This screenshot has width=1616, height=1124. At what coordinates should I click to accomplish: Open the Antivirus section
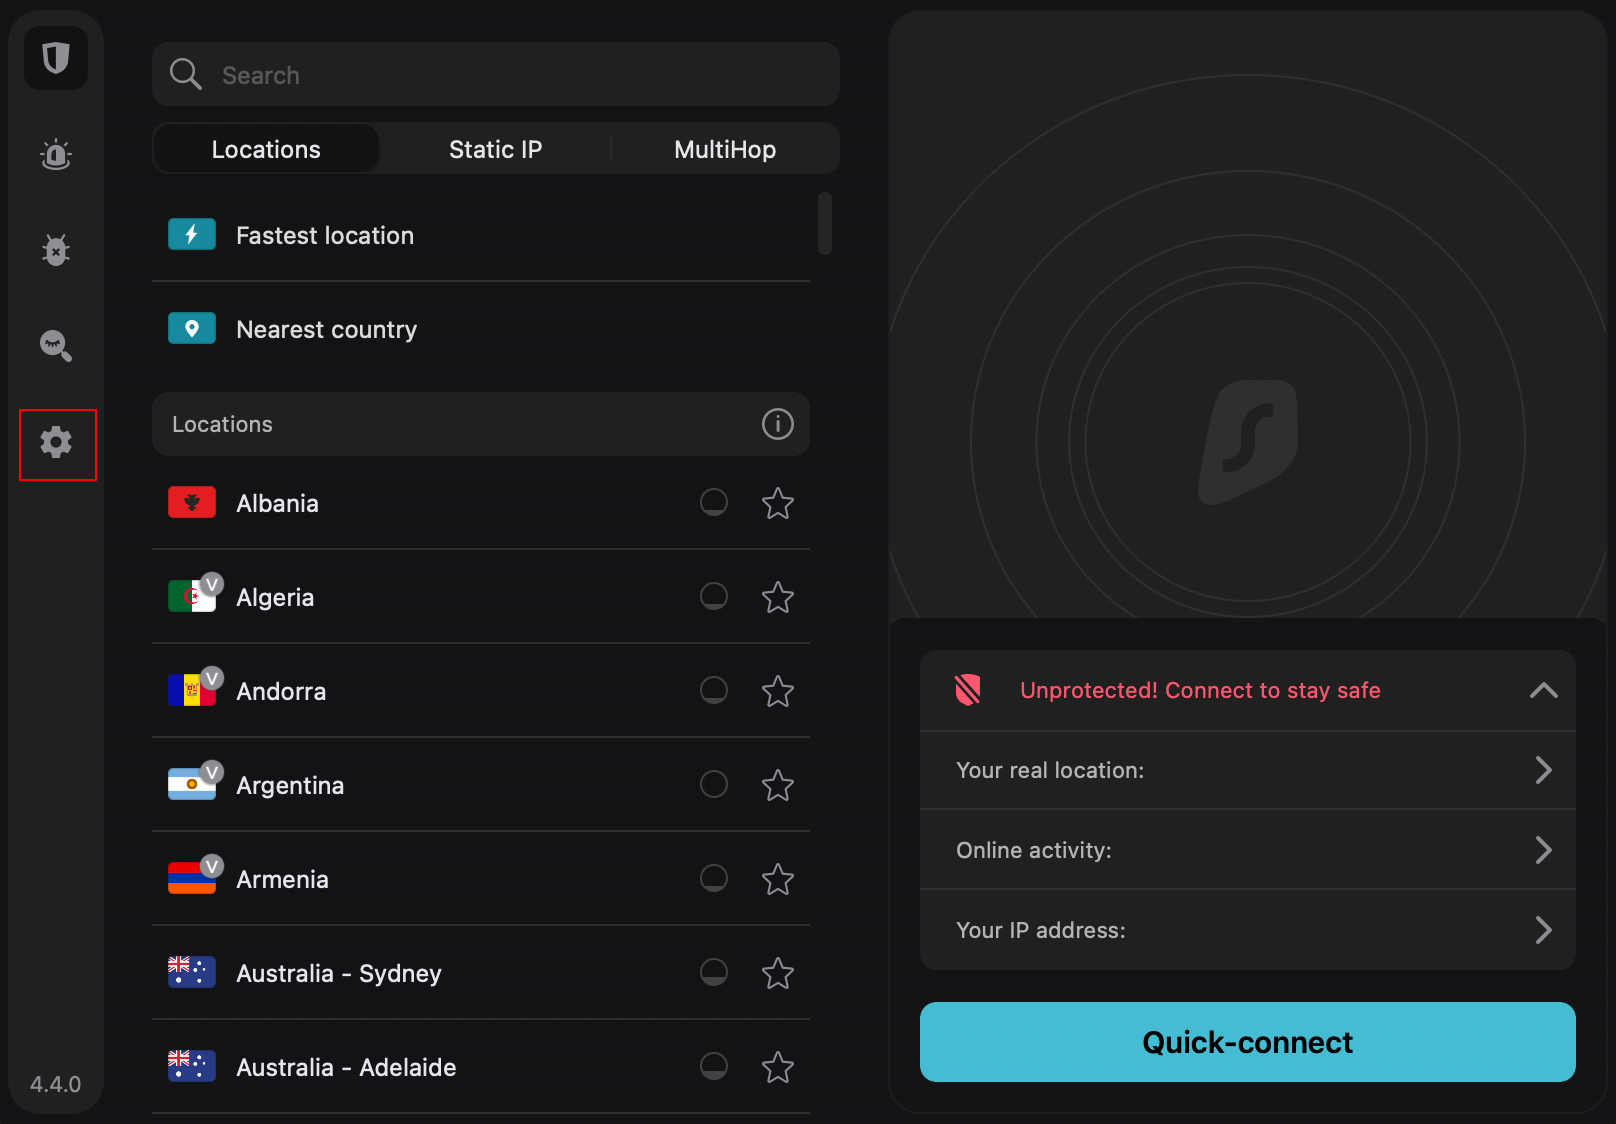click(x=56, y=250)
